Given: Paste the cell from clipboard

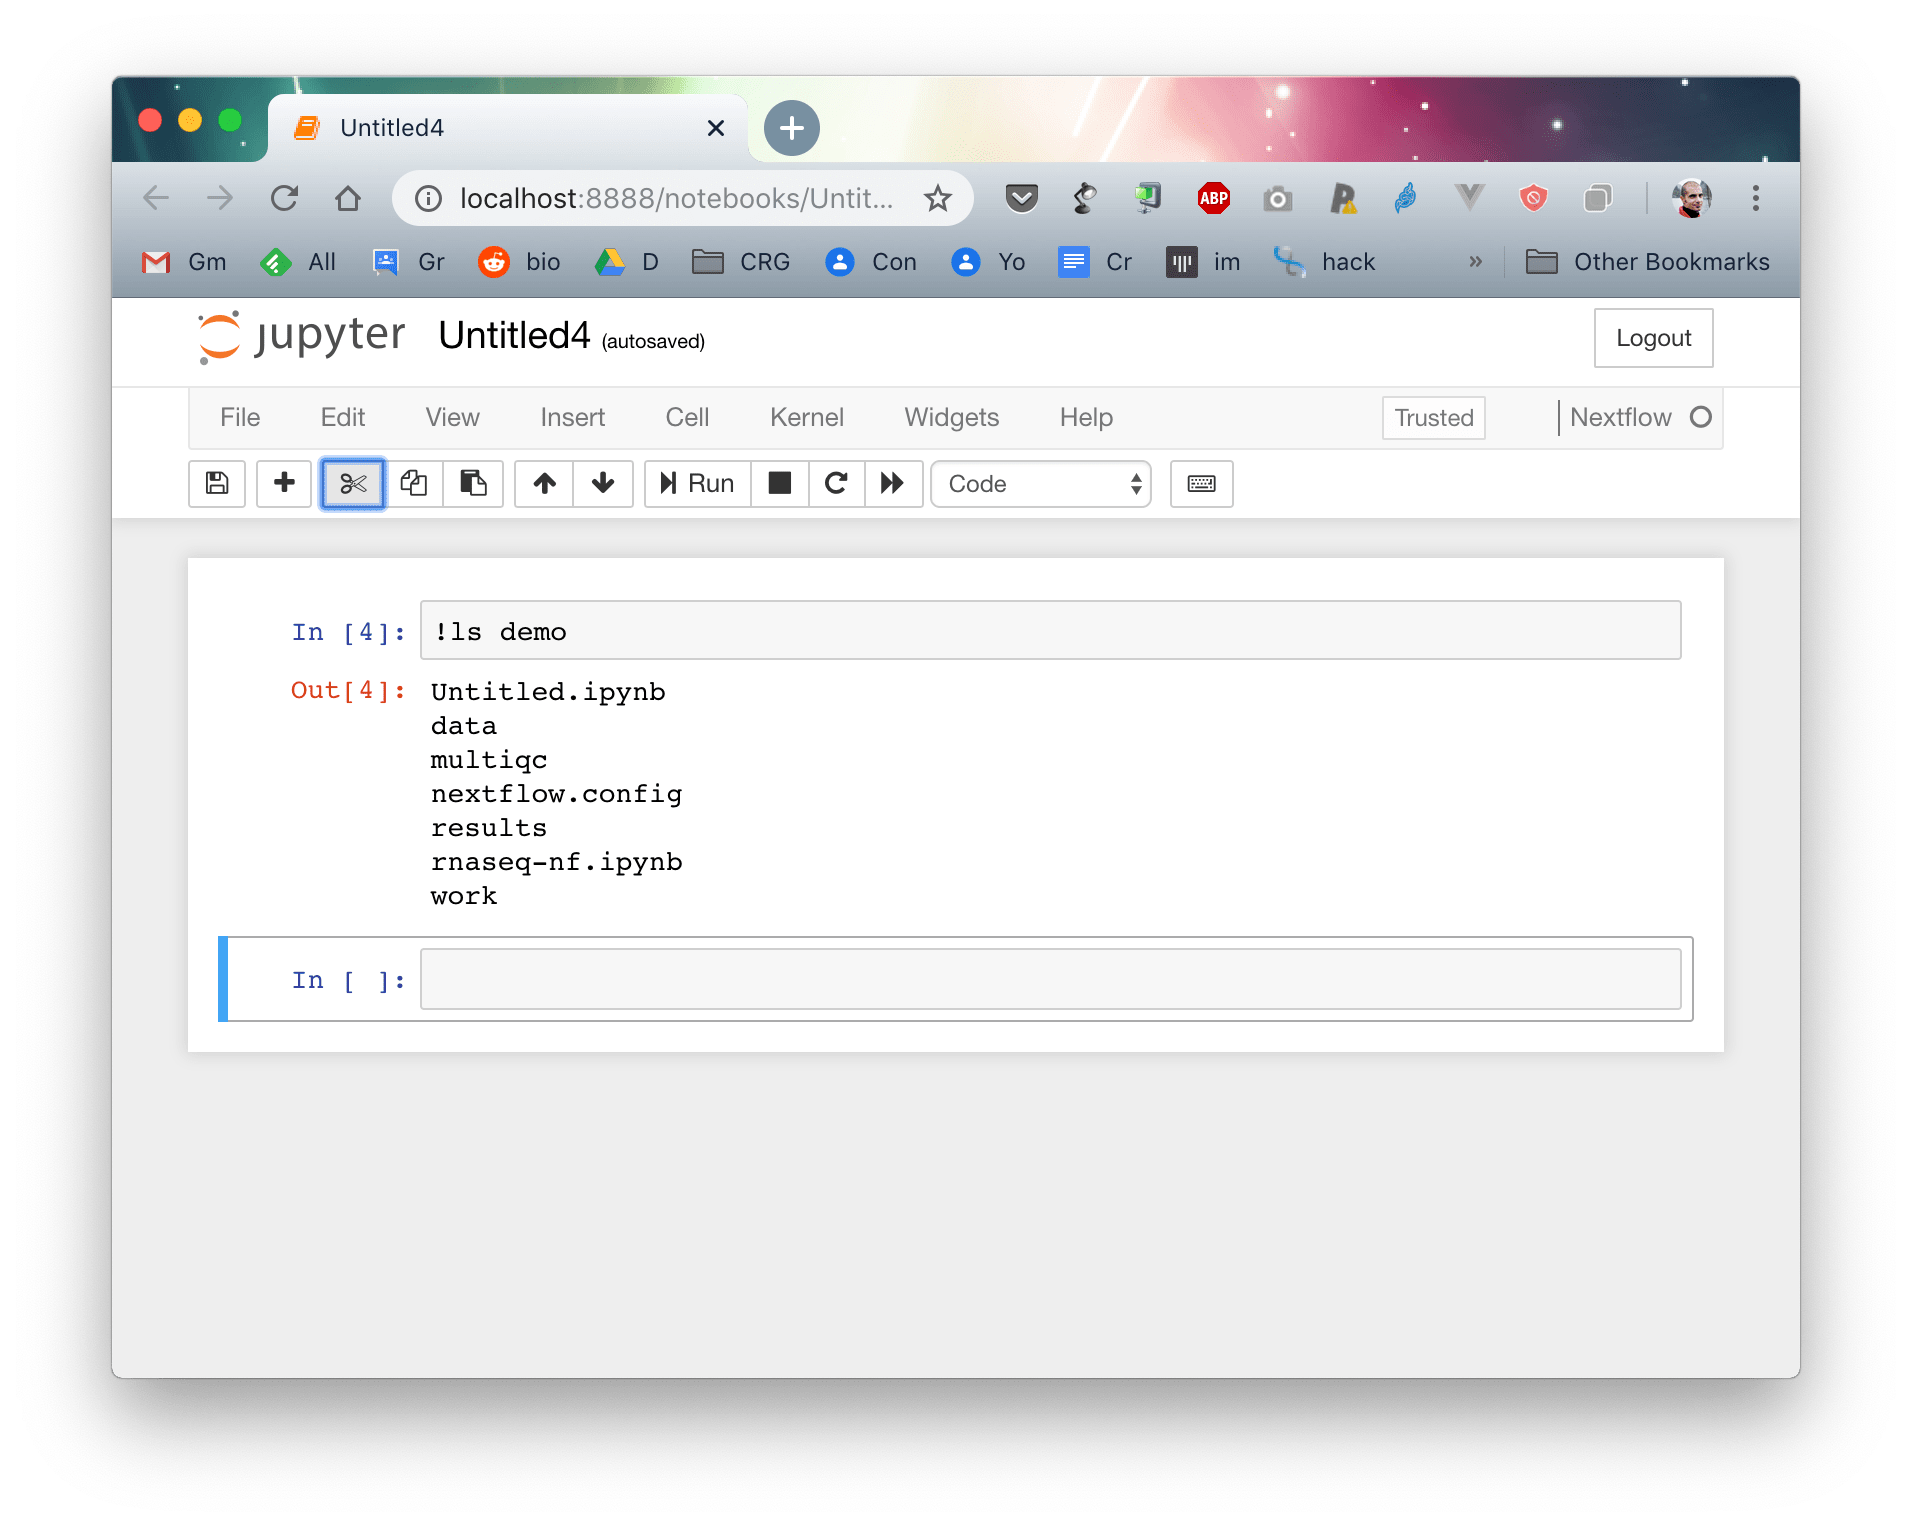Looking at the screenshot, I should point(473,483).
